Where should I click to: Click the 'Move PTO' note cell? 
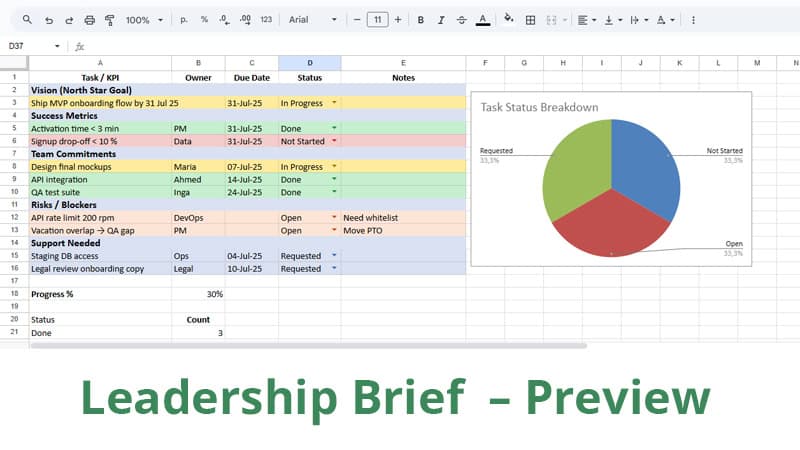click(403, 230)
